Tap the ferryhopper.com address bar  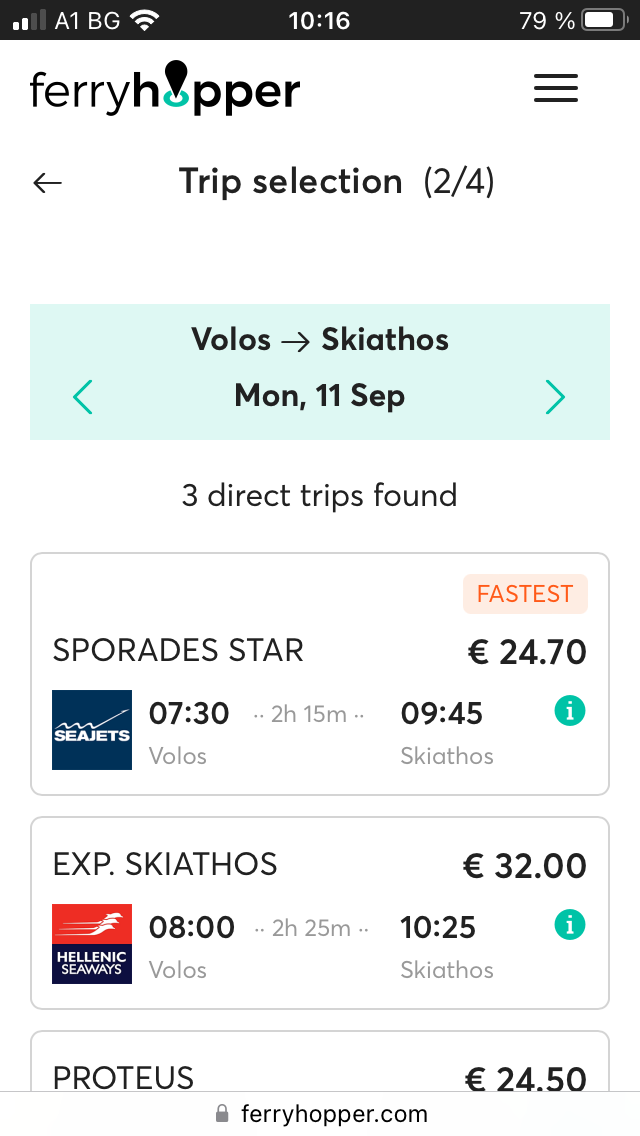[334, 1114]
